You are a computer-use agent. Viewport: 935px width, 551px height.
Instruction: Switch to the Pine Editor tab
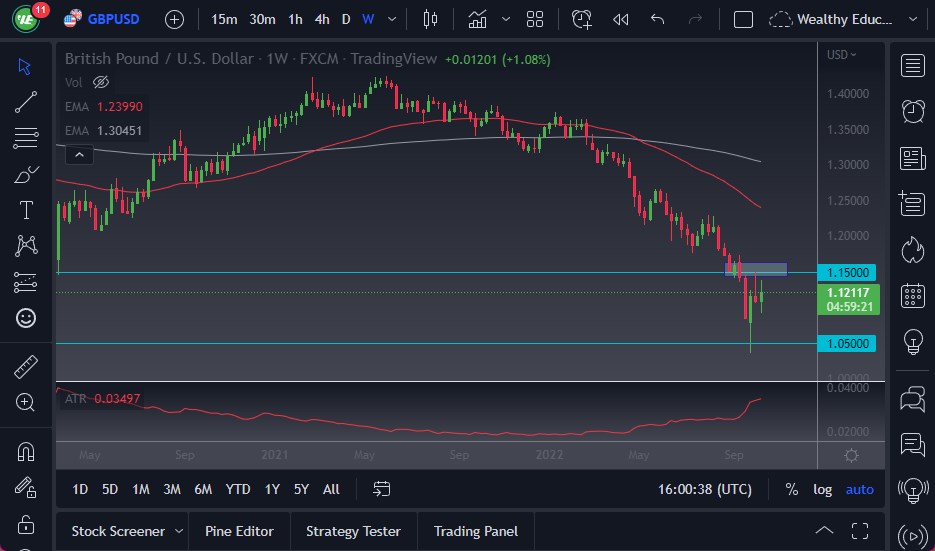point(239,531)
